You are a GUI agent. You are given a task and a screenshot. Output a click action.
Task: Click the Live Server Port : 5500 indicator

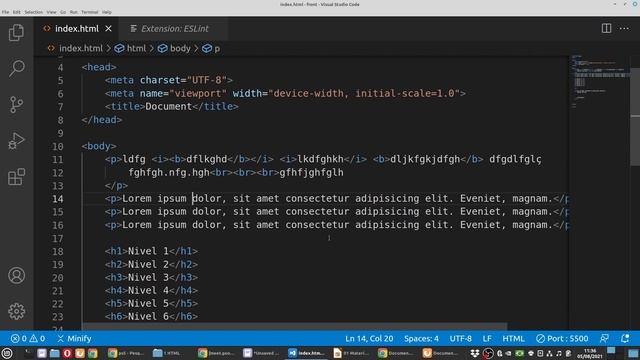click(x=562, y=338)
